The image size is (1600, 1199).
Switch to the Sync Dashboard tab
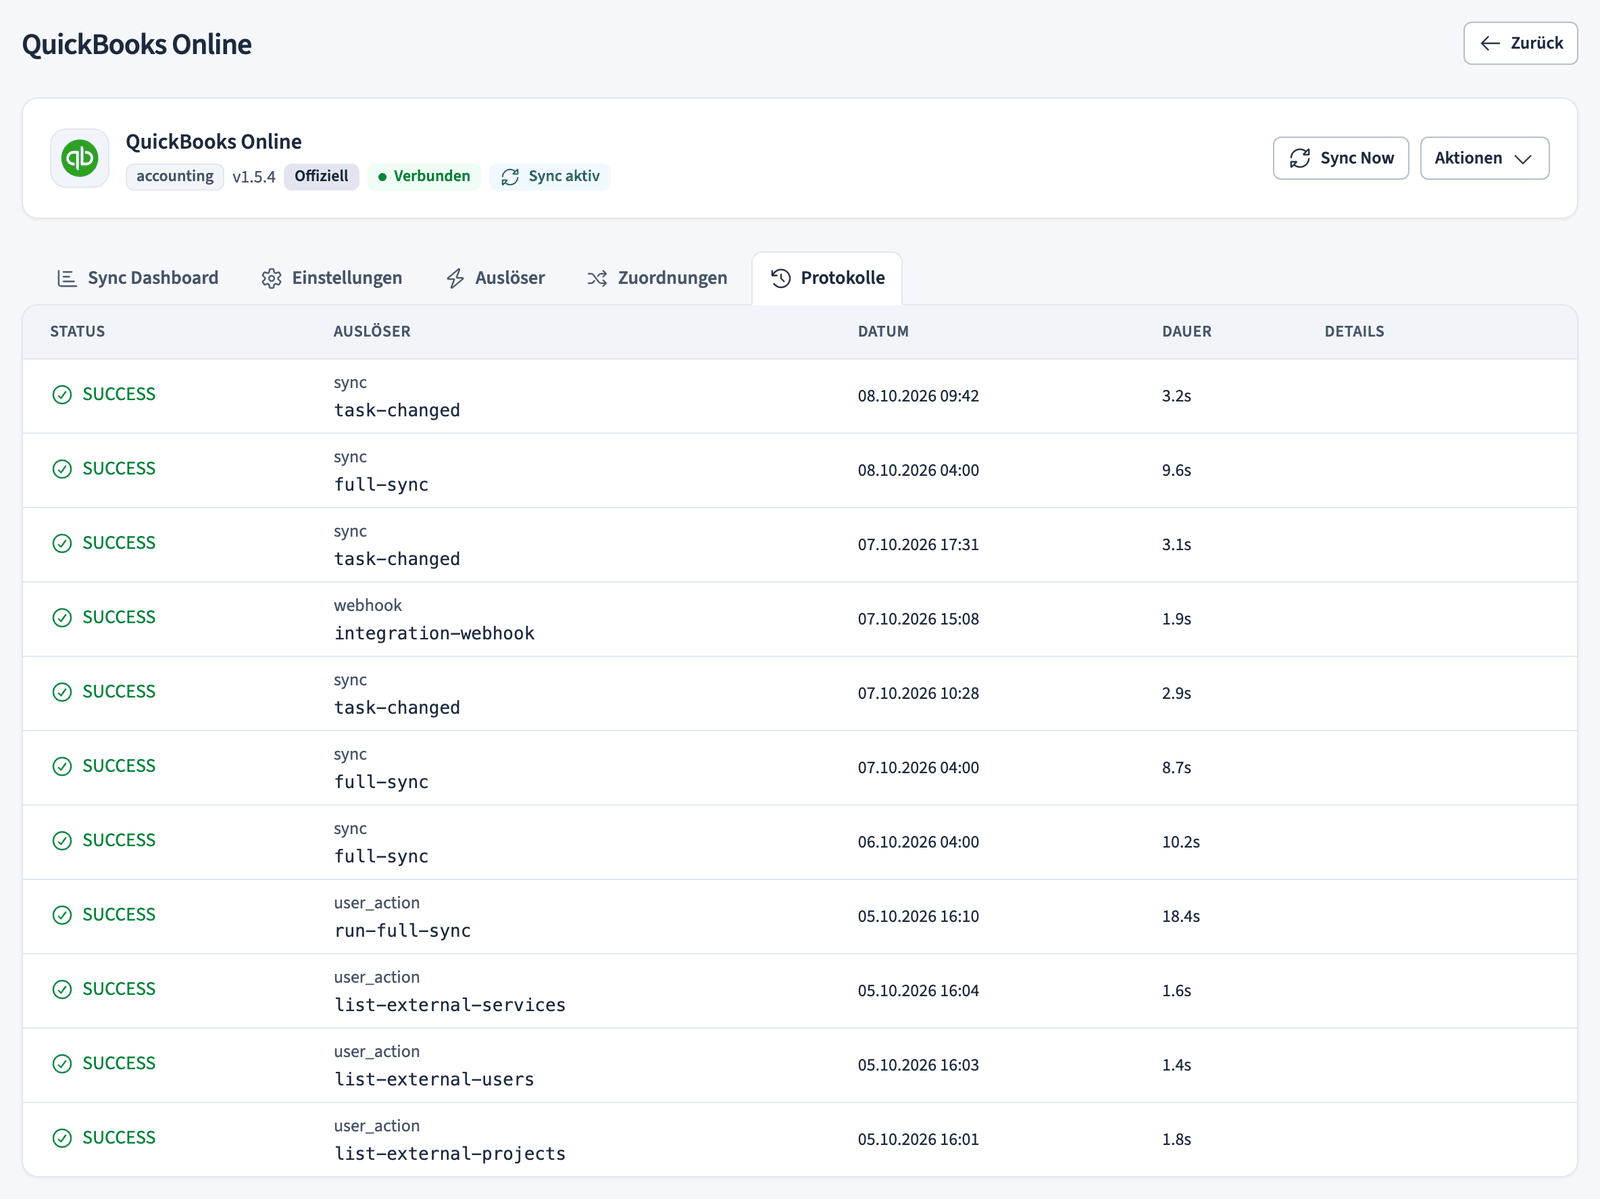coord(138,278)
